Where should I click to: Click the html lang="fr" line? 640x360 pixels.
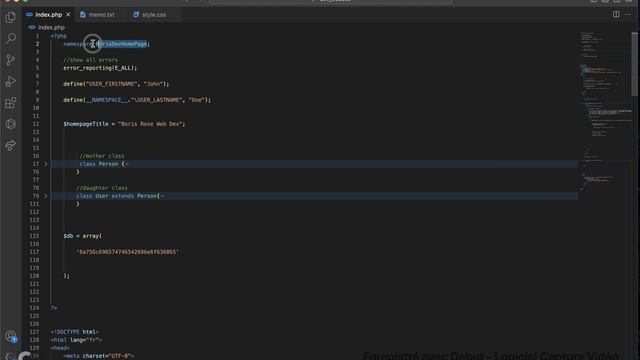point(76,340)
